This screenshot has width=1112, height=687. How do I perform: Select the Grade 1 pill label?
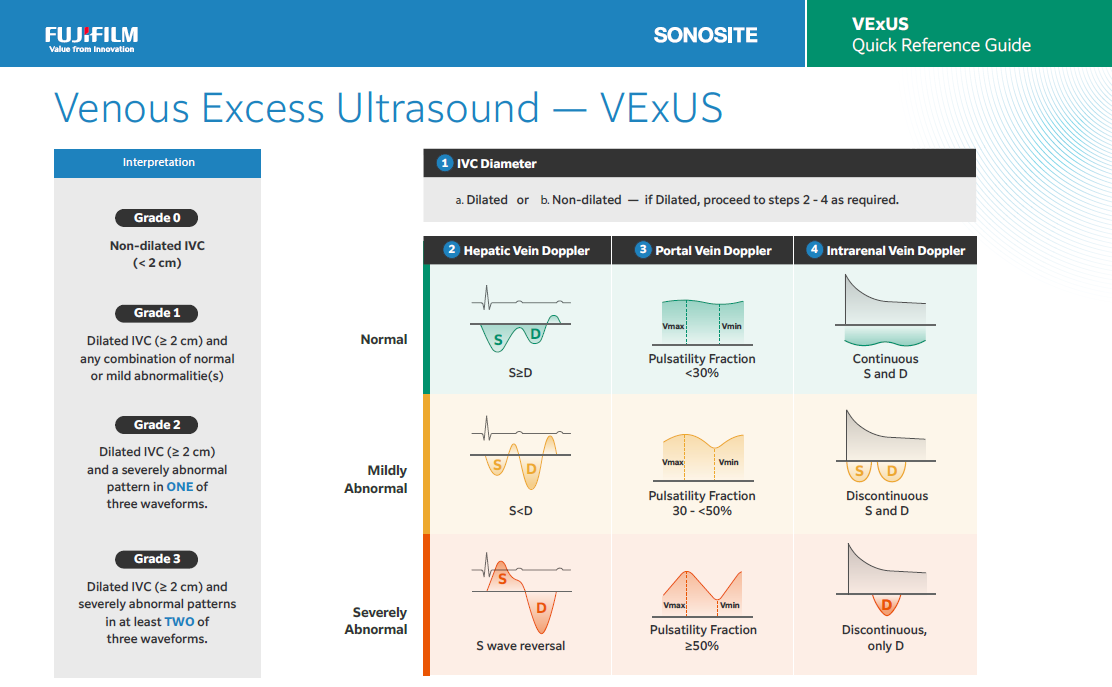[157, 313]
